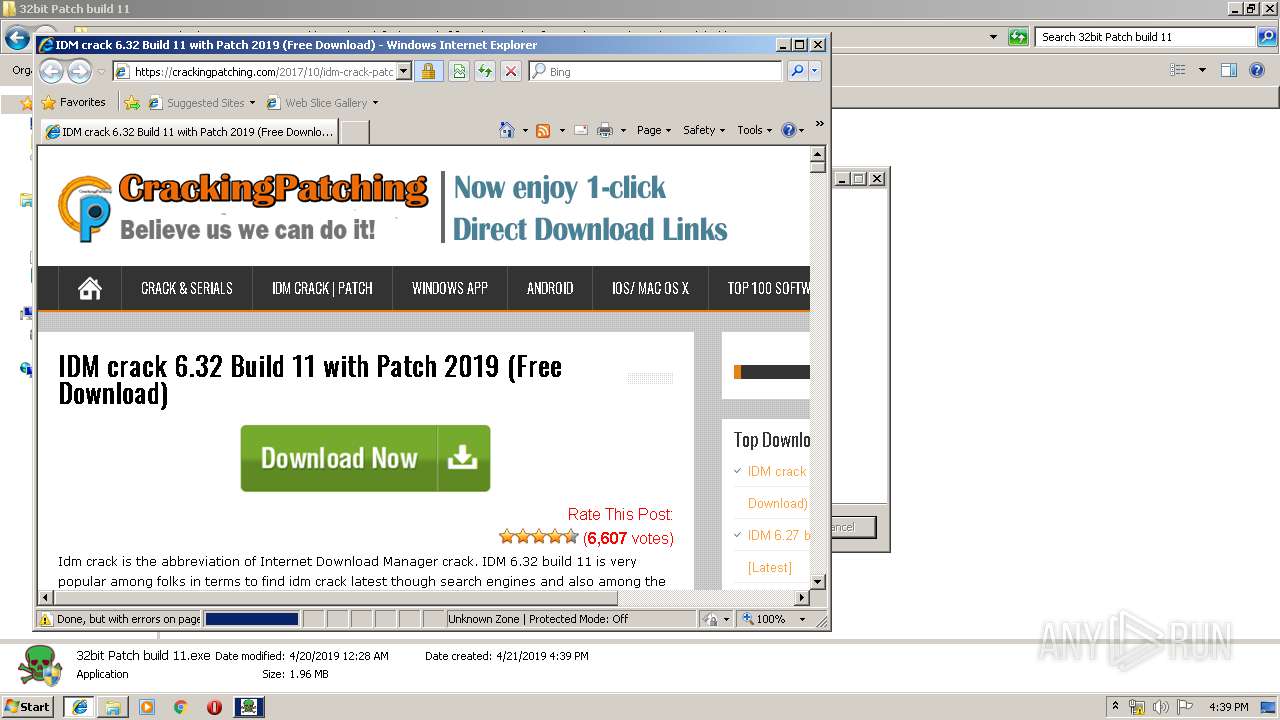1280x720 pixels.
Task: Click the Action Center flag tray icon
Action: [x=1184, y=707]
